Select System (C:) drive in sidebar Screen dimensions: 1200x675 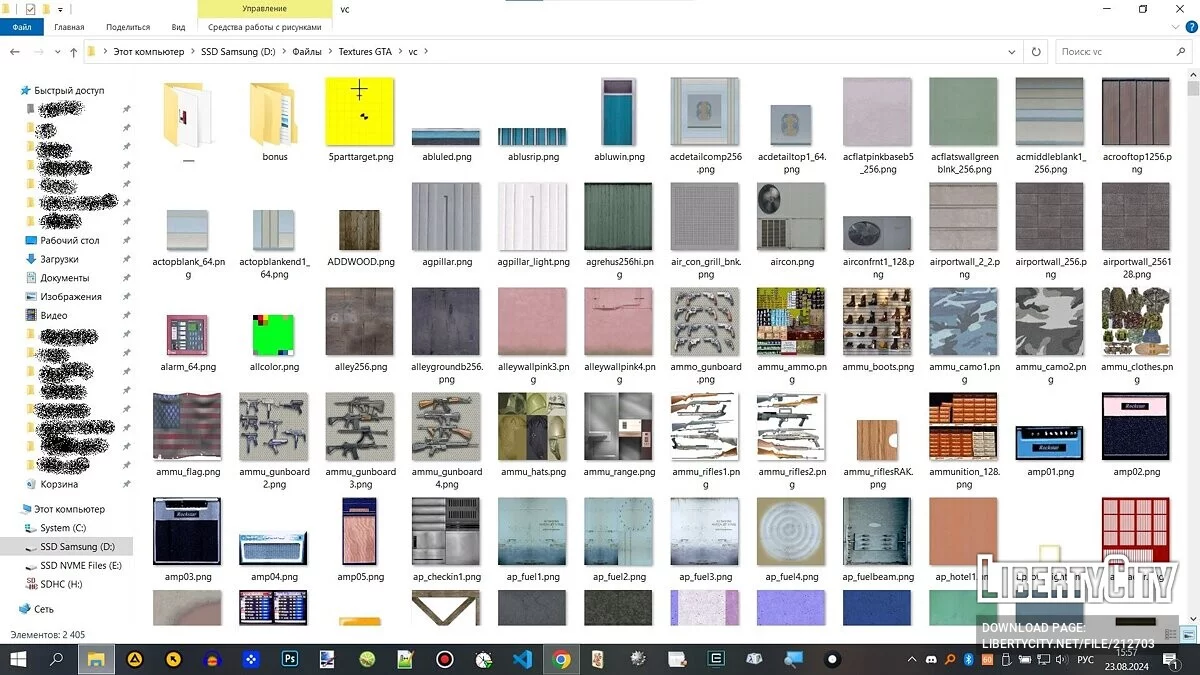[x=63, y=528]
